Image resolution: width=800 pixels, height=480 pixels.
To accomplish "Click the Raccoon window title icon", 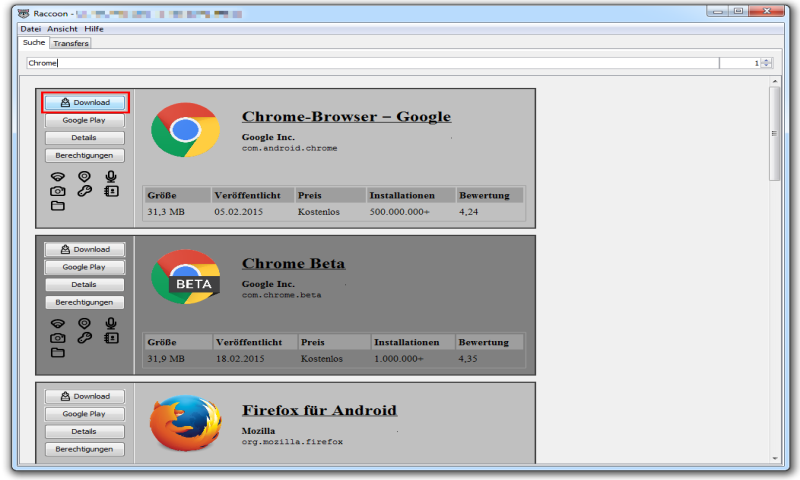I will point(23,13).
